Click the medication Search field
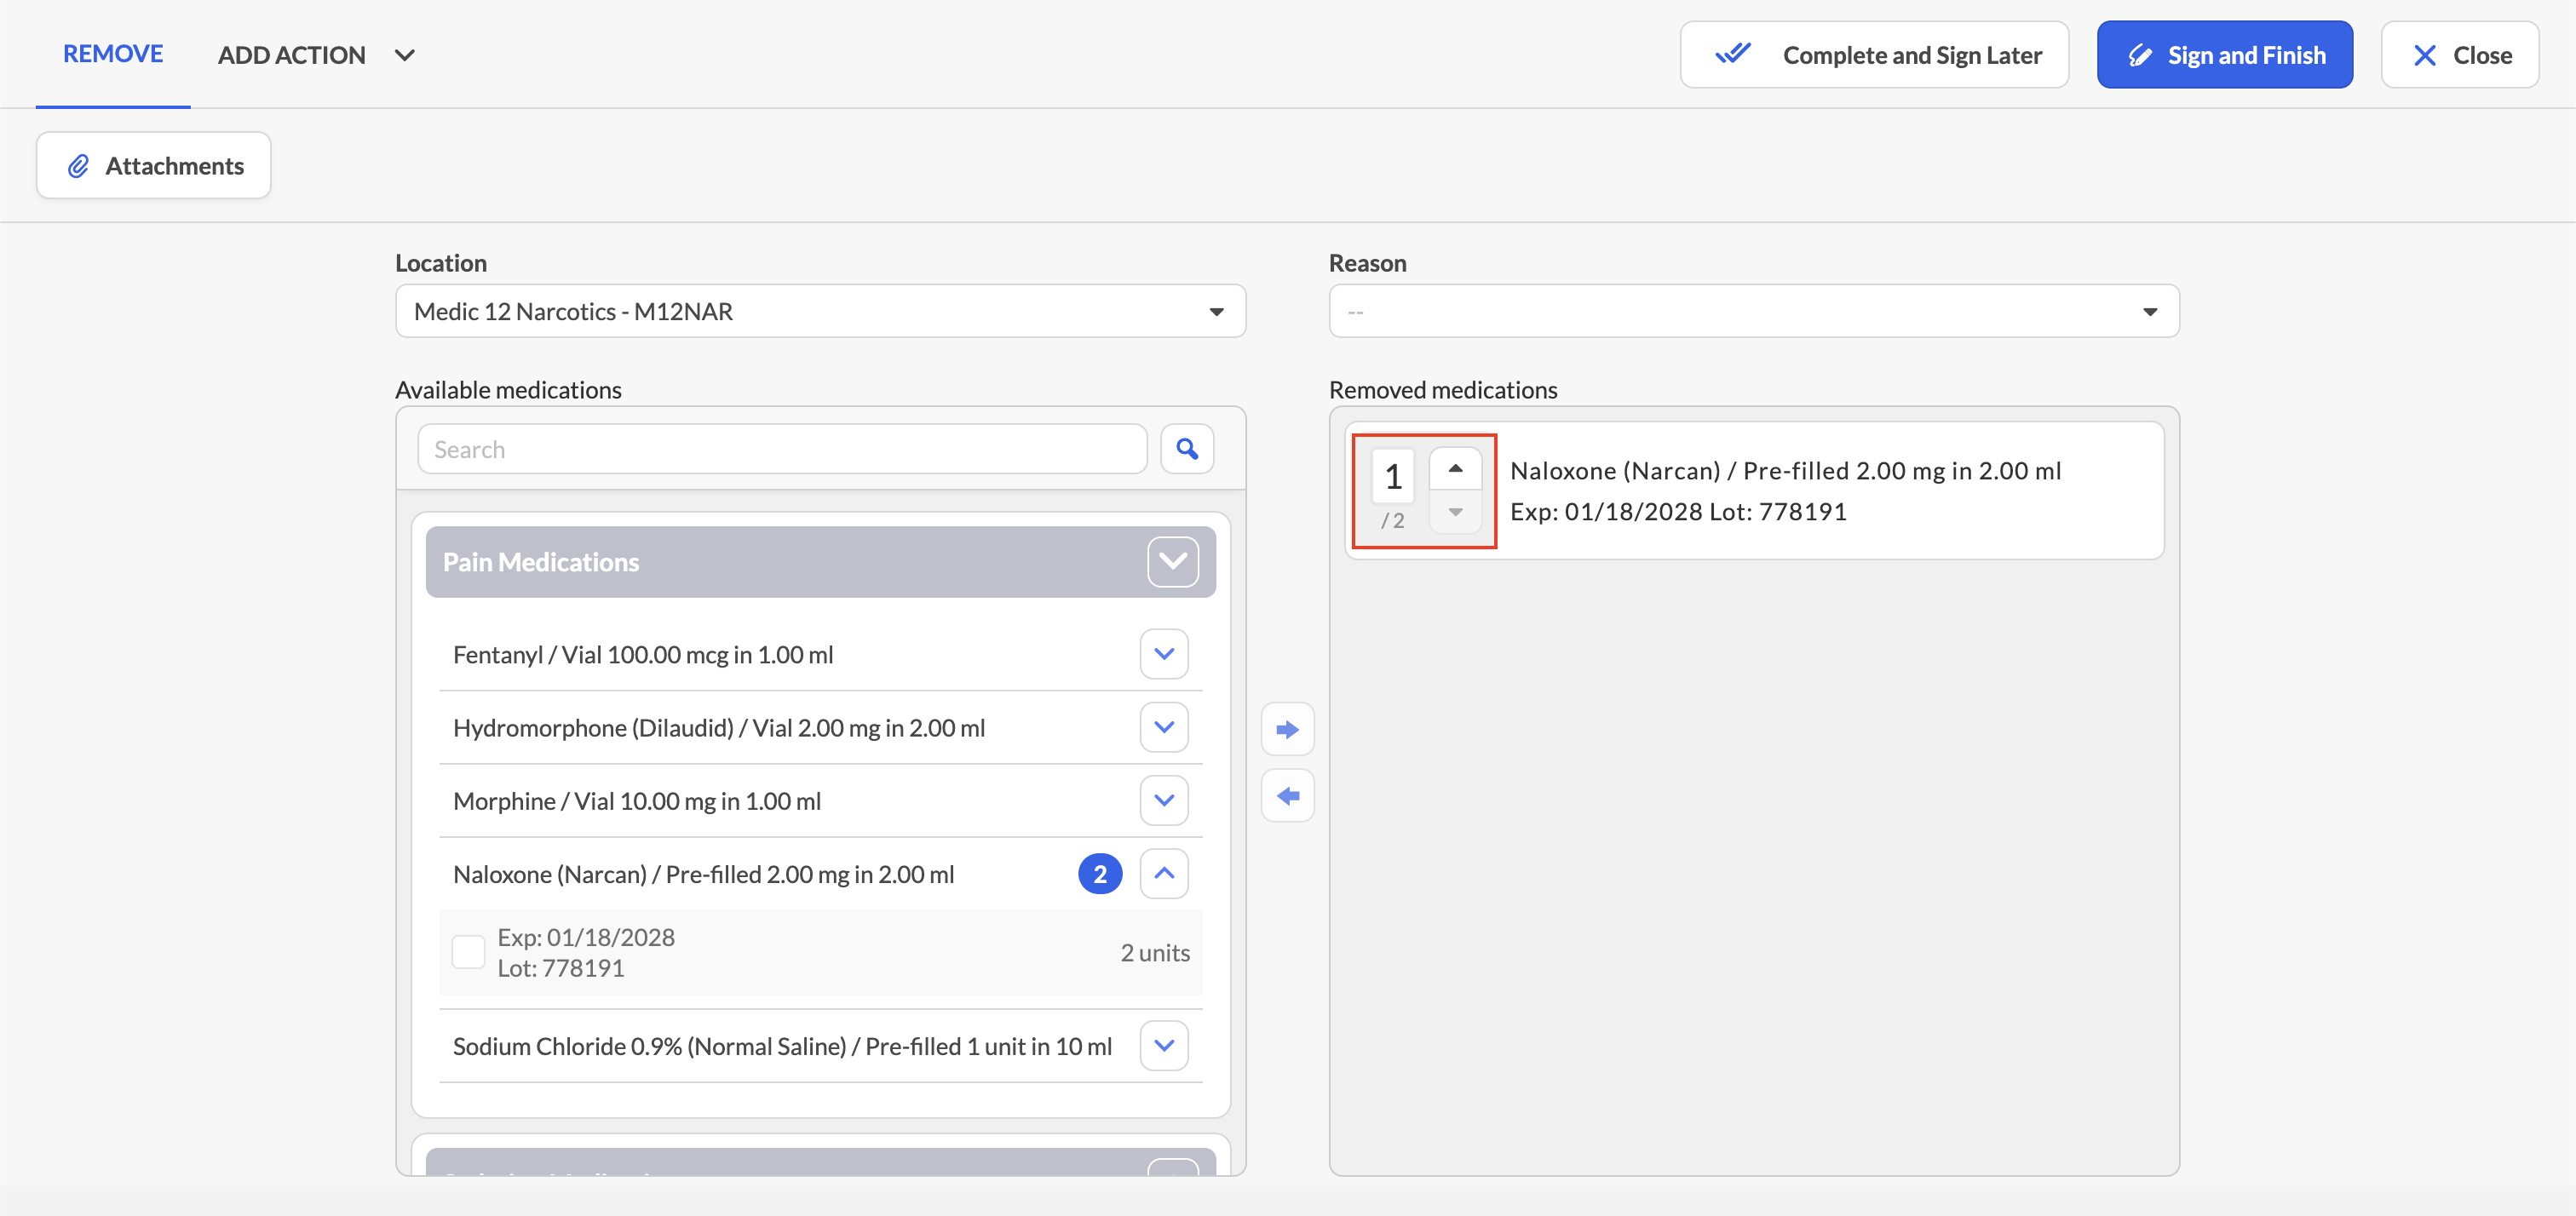Image resolution: width=2576 pixels, height=1216 pixels. point(782,449)
